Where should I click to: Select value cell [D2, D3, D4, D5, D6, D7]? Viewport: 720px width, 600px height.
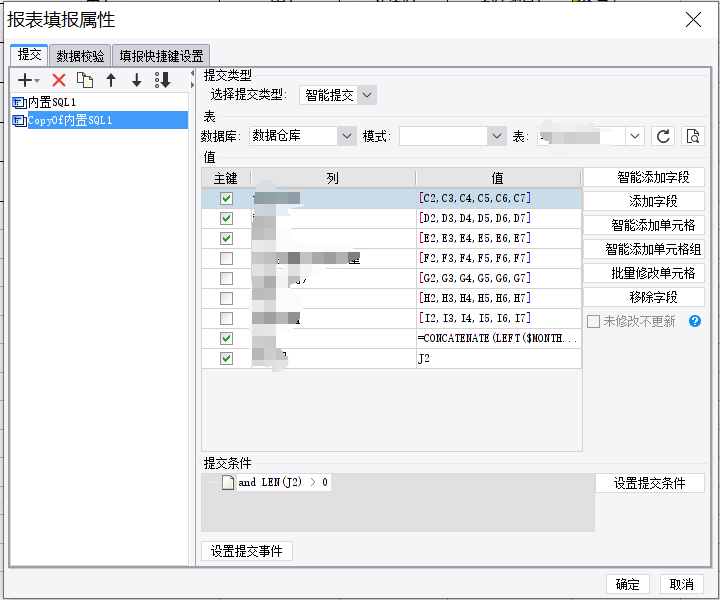[x=499, y=219]
